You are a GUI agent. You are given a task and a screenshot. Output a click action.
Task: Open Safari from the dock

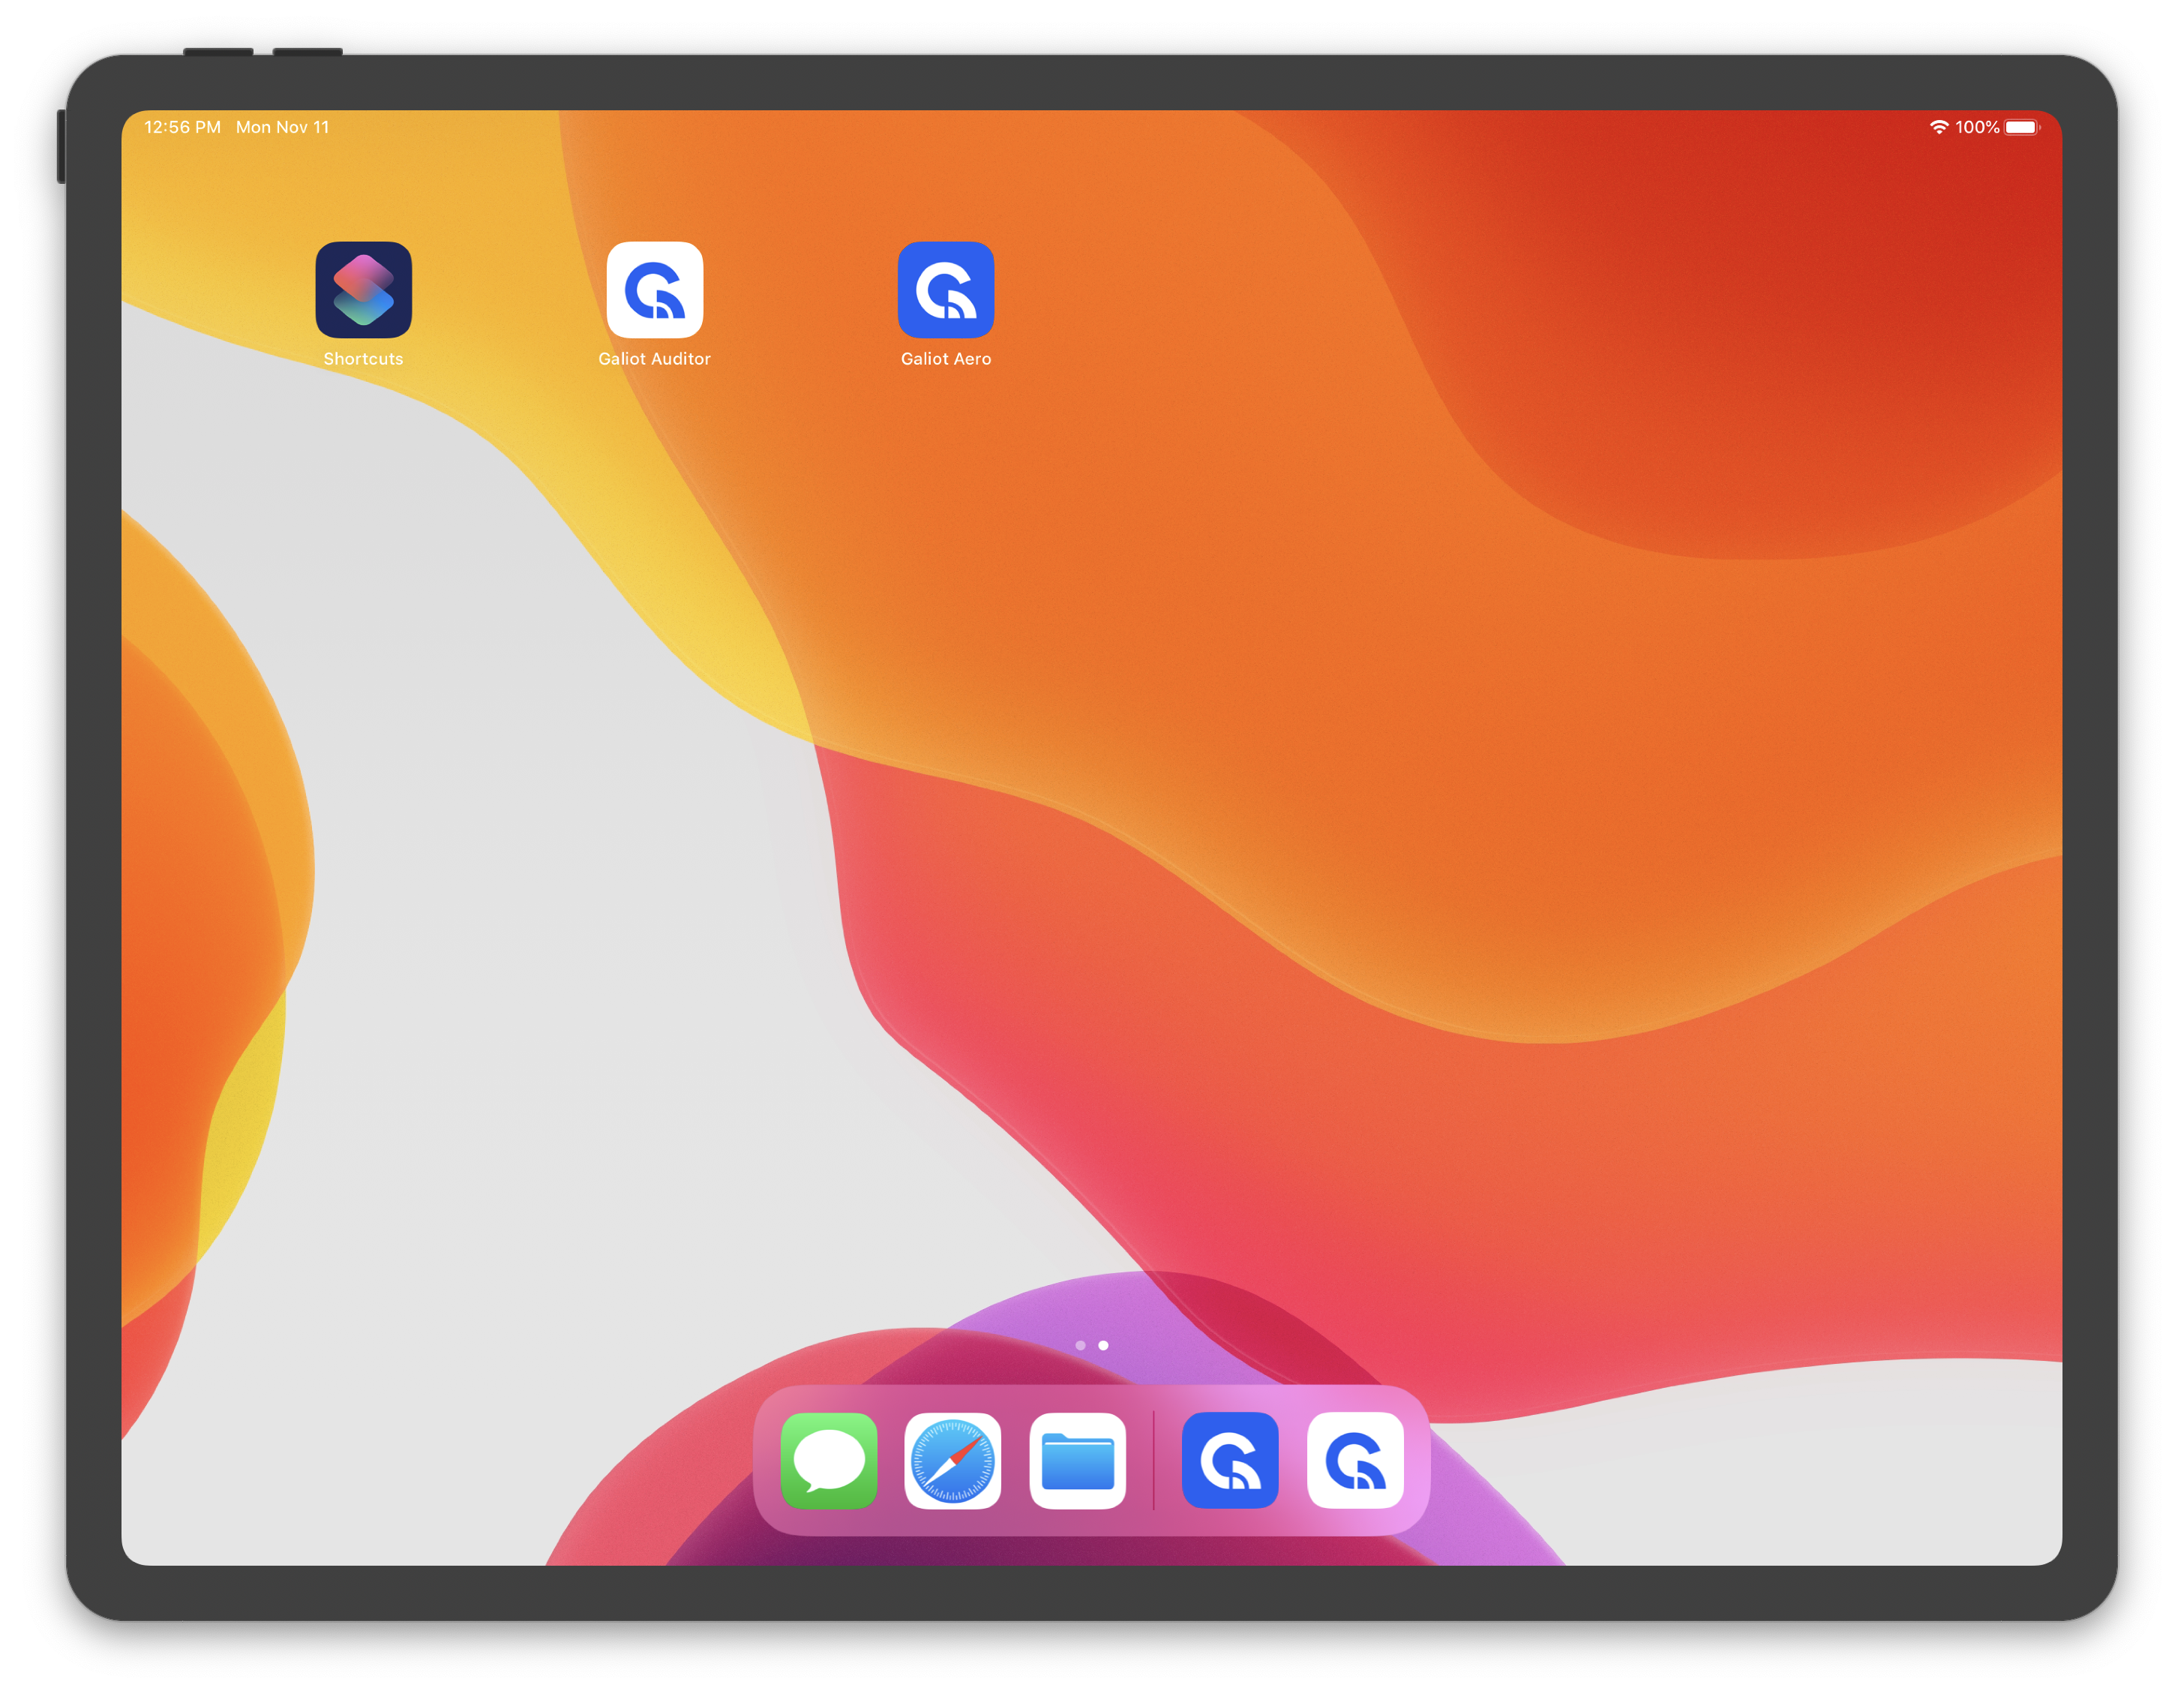click(952, 1460)
